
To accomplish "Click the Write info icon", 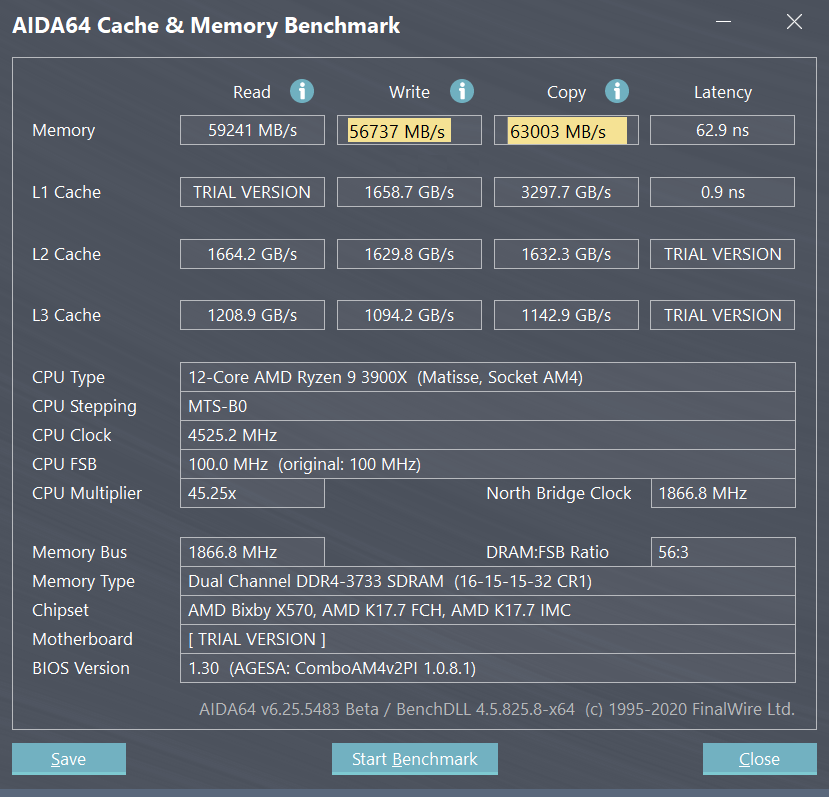I will pos(462,91).
